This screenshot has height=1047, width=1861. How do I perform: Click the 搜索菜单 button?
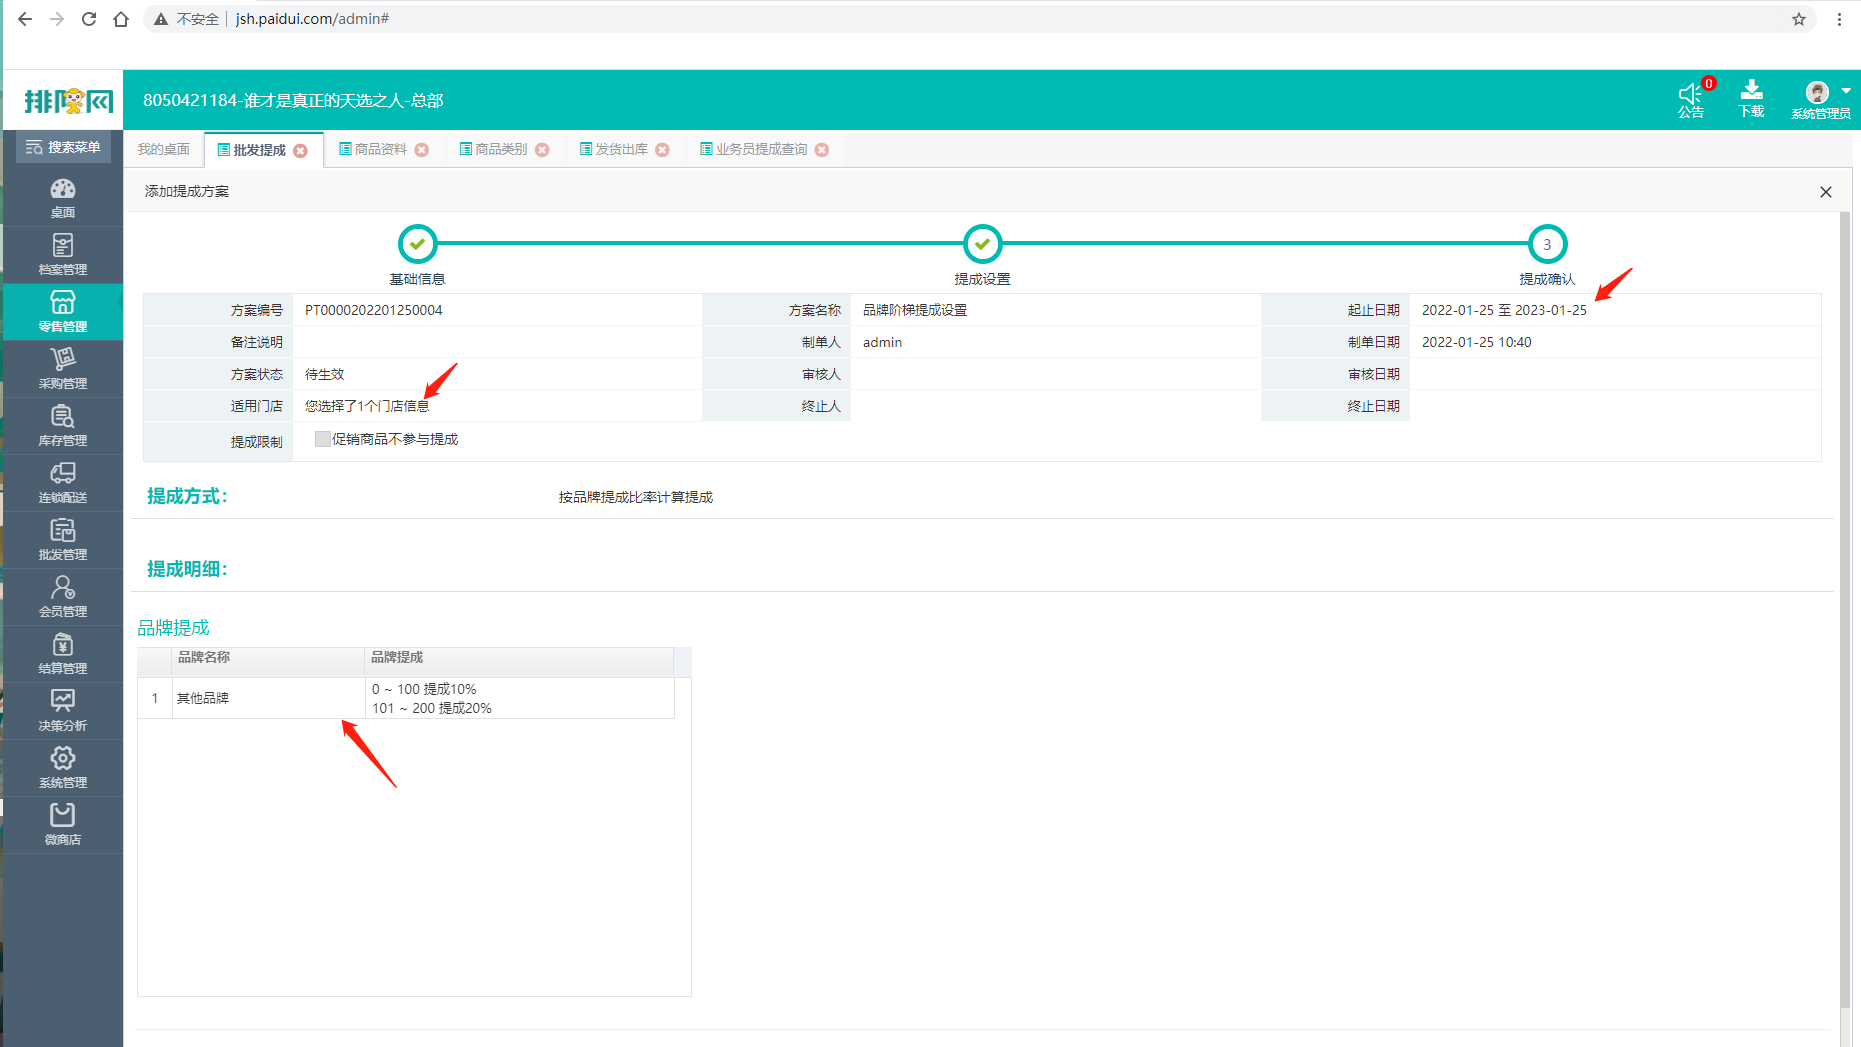coord(64,147)
